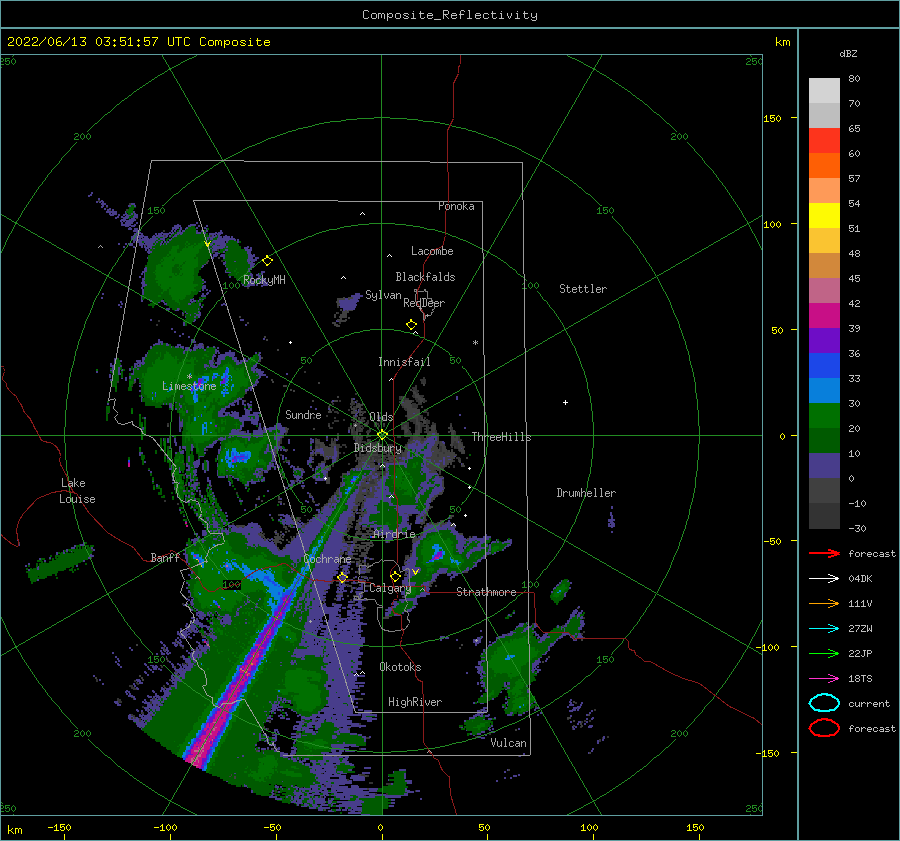Pick the dark orange 57–60 dBZ swatch
This screenshot has width=900, height=841.
point(824,166)
